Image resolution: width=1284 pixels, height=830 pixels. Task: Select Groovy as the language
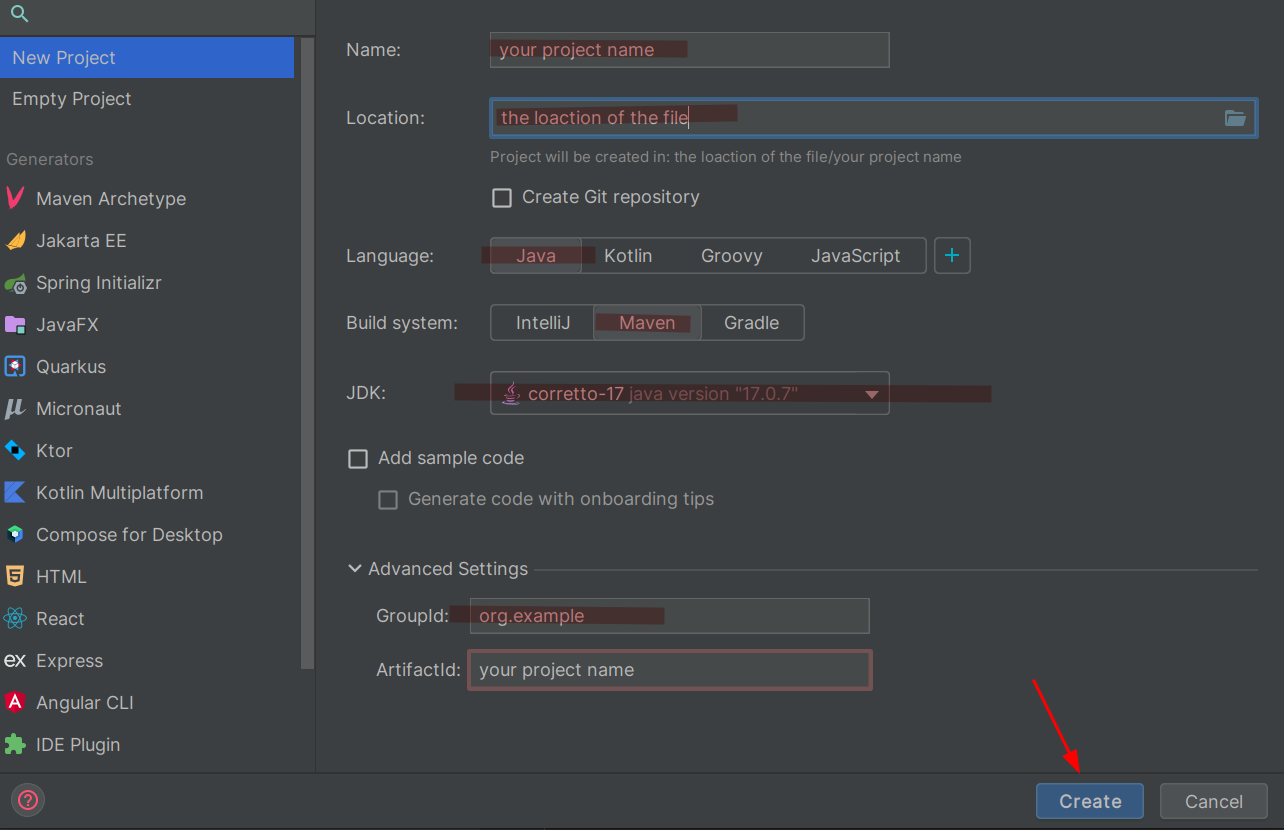coord(732,256)
